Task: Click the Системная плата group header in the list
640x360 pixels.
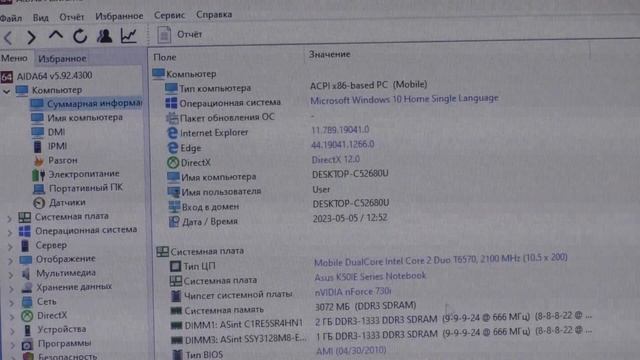Action: [200, 251]
